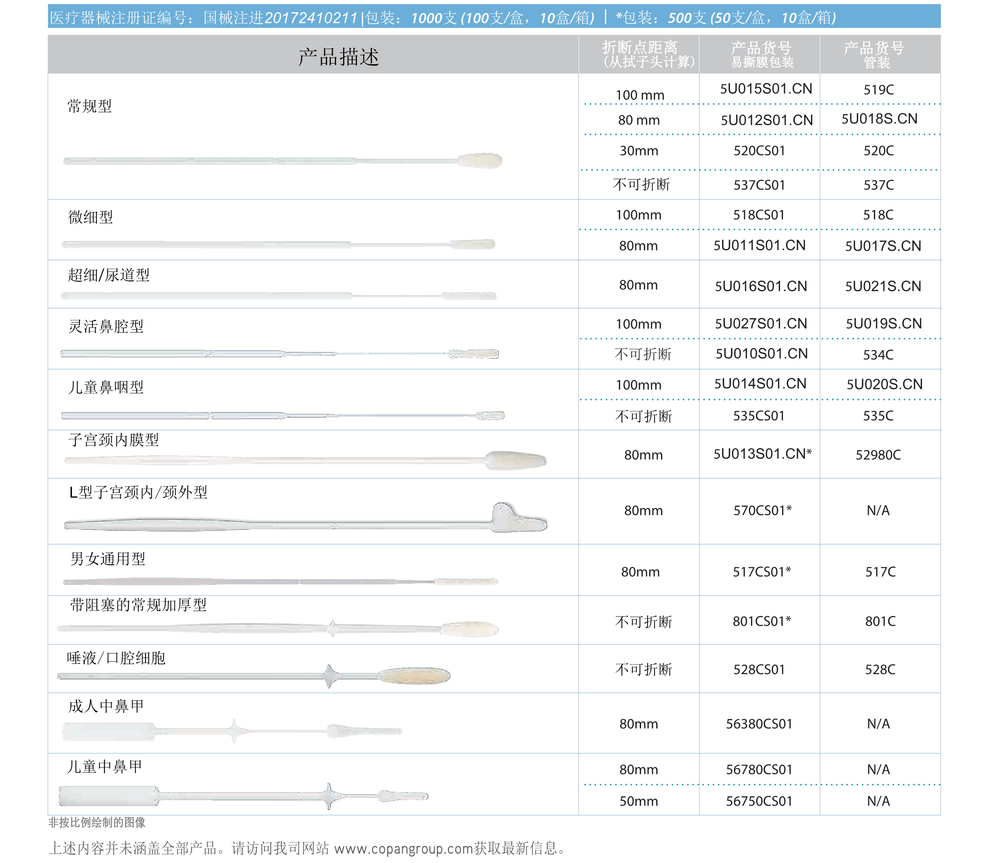Select the L型子宫颈内/颈外型 label
Screen dimensions: 1000x863
[x=138, y=492]
